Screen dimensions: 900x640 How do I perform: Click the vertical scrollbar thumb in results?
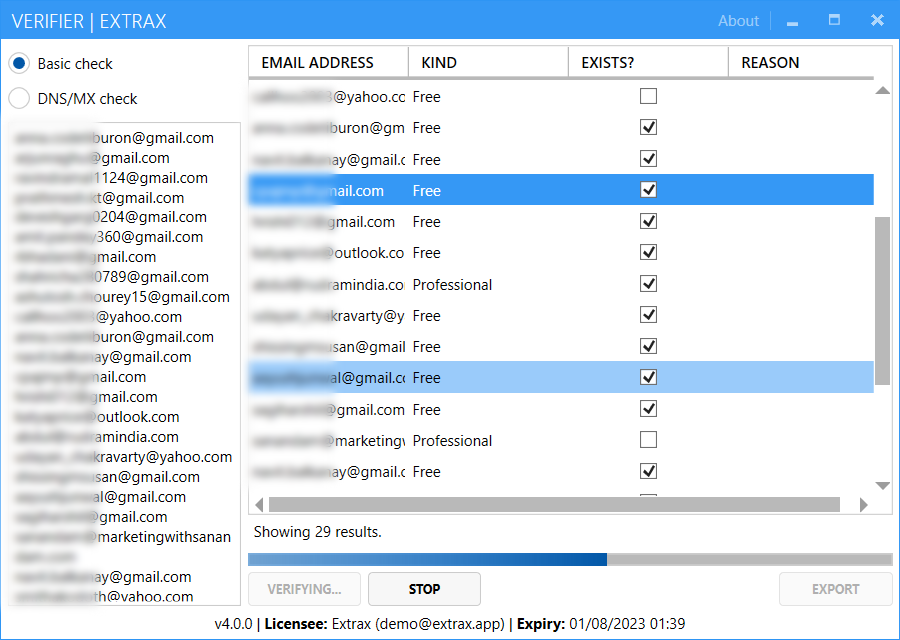pos(882,301)
